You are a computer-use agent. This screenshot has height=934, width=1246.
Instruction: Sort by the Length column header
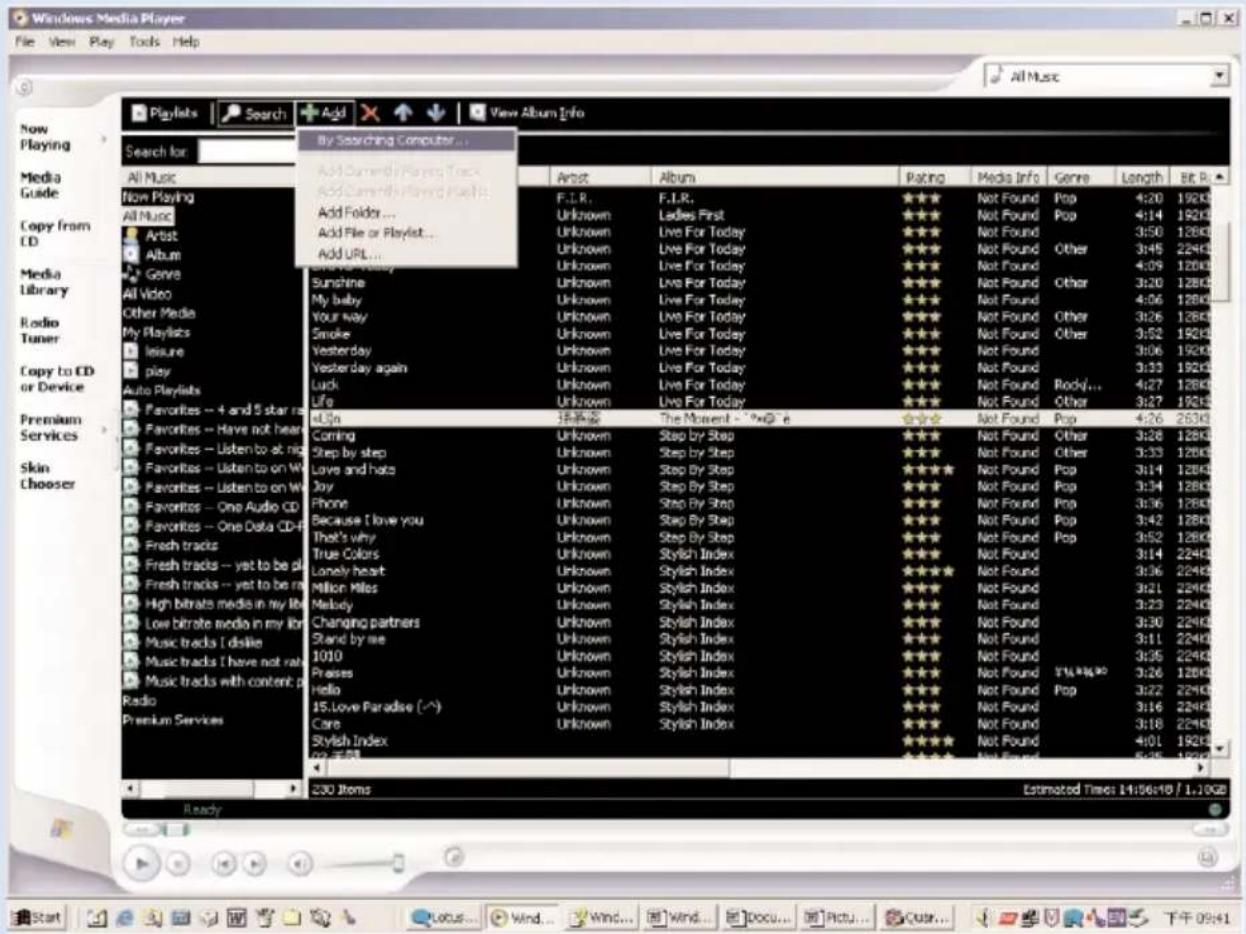point(1141,177)
